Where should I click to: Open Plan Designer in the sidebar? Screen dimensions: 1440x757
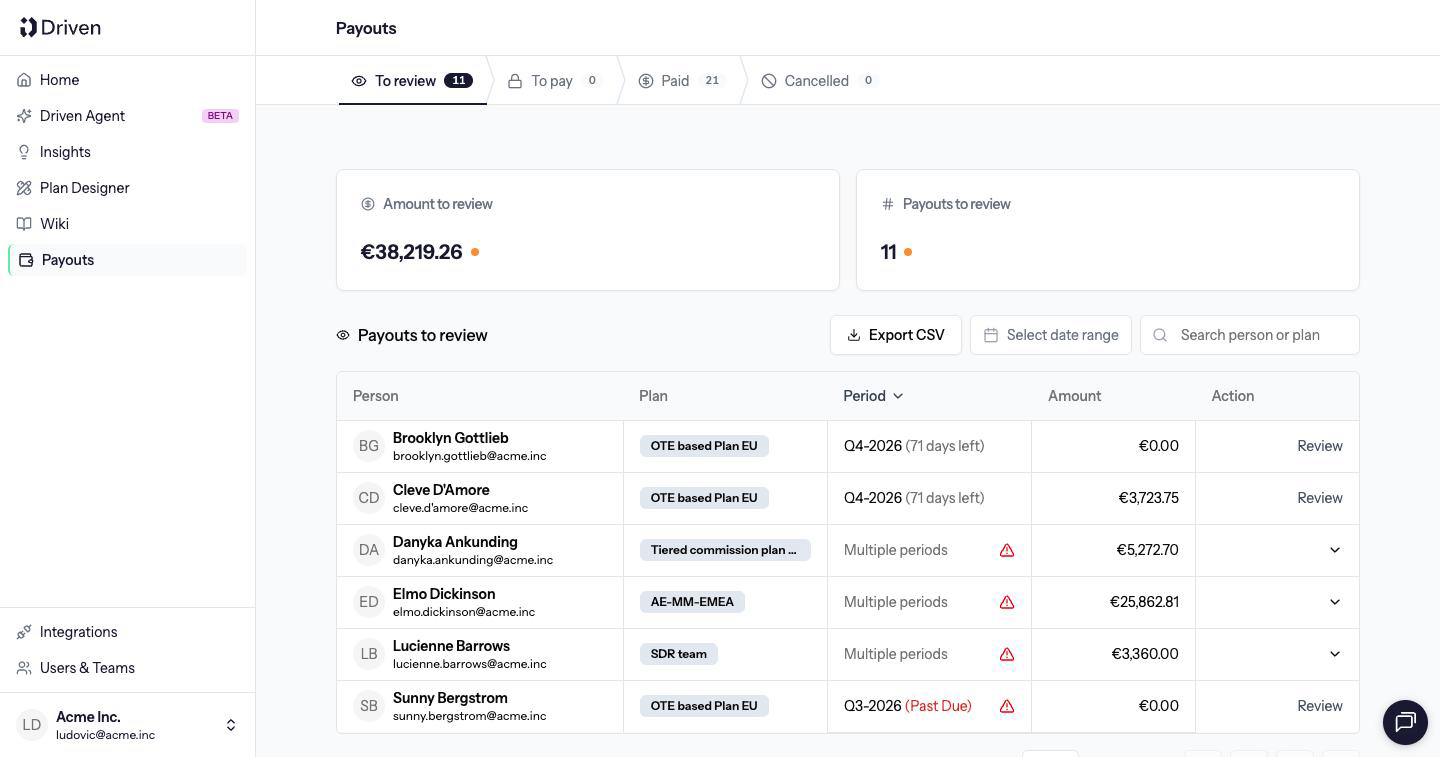point(127,188)
